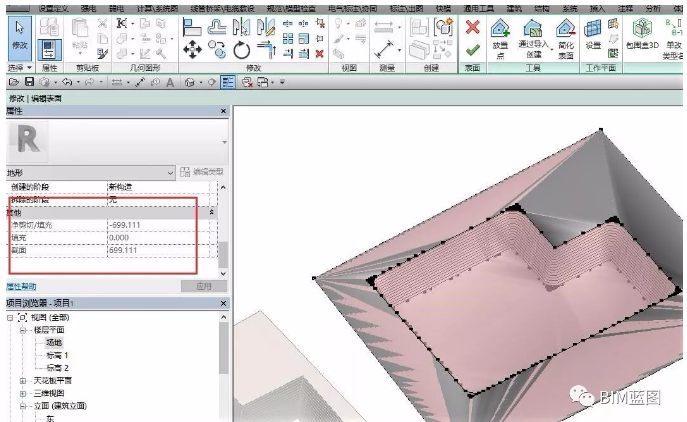Click the Scale tool icon
Screen dimensions: 687x422
click(304, 39)
